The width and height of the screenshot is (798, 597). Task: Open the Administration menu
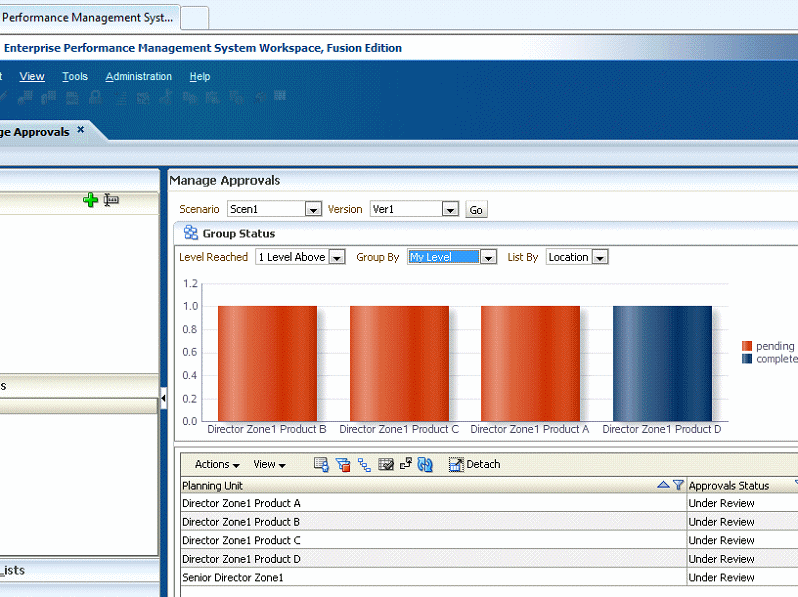point(138,76)
